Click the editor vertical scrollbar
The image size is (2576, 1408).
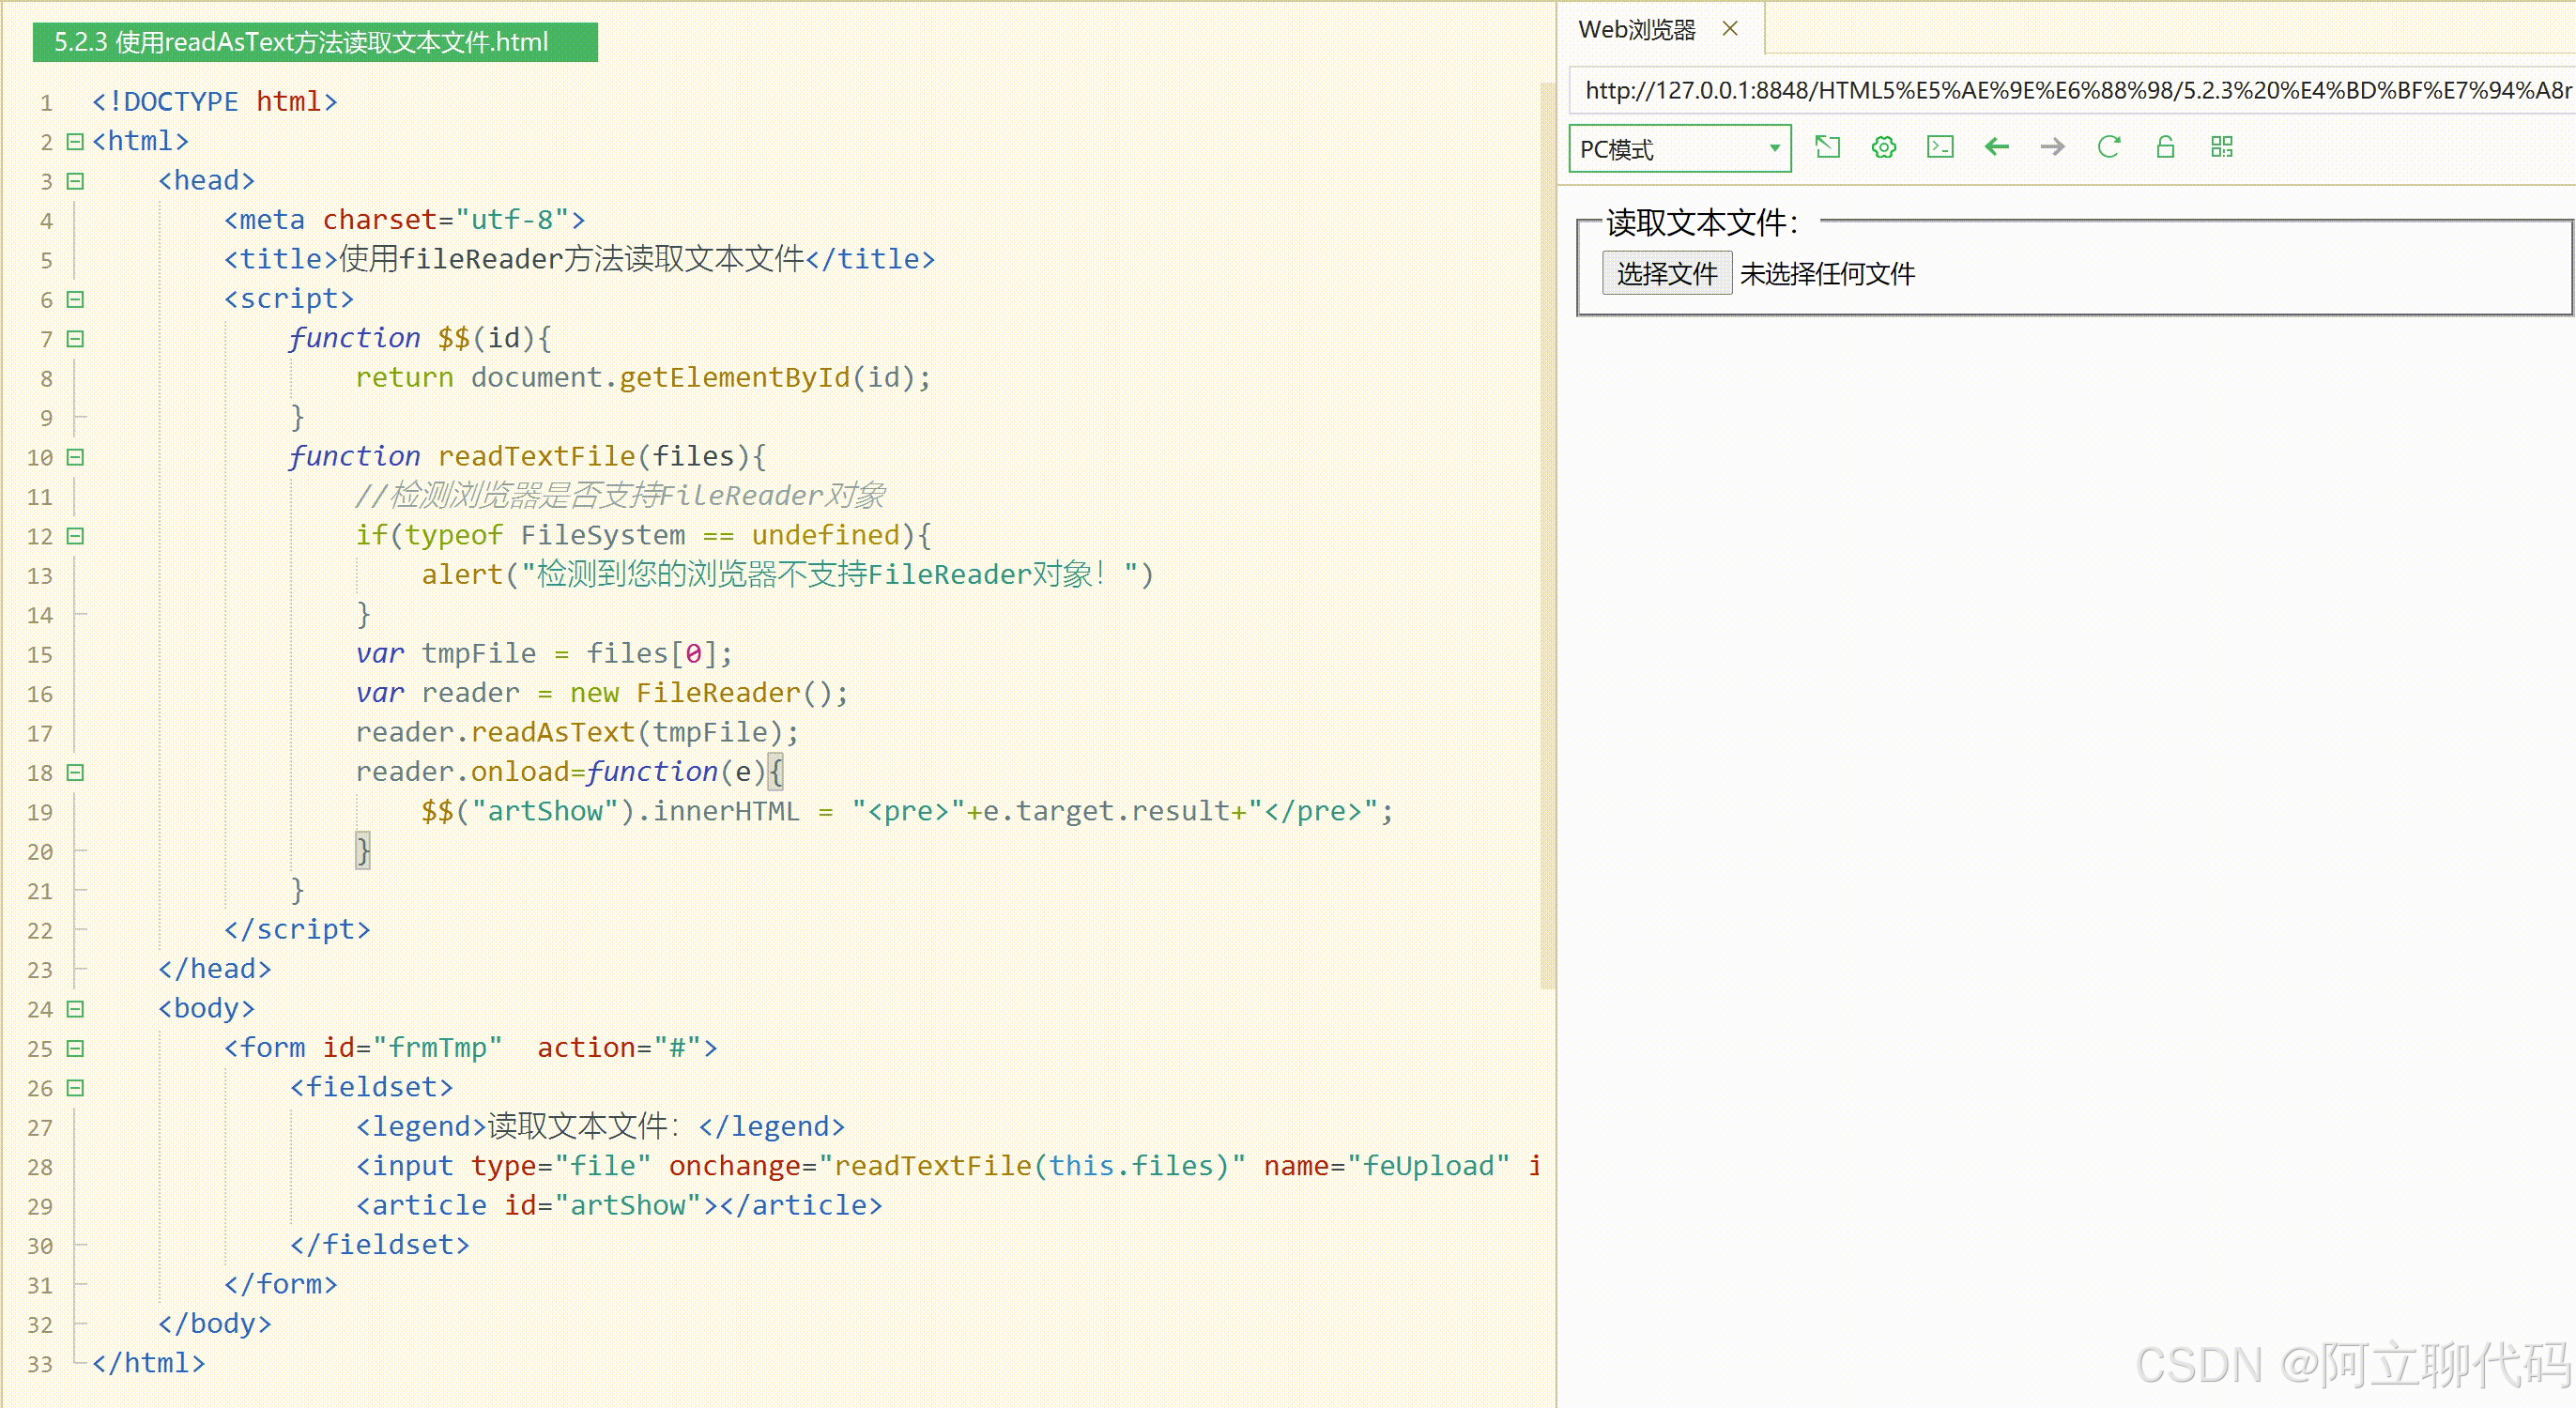1547,535
